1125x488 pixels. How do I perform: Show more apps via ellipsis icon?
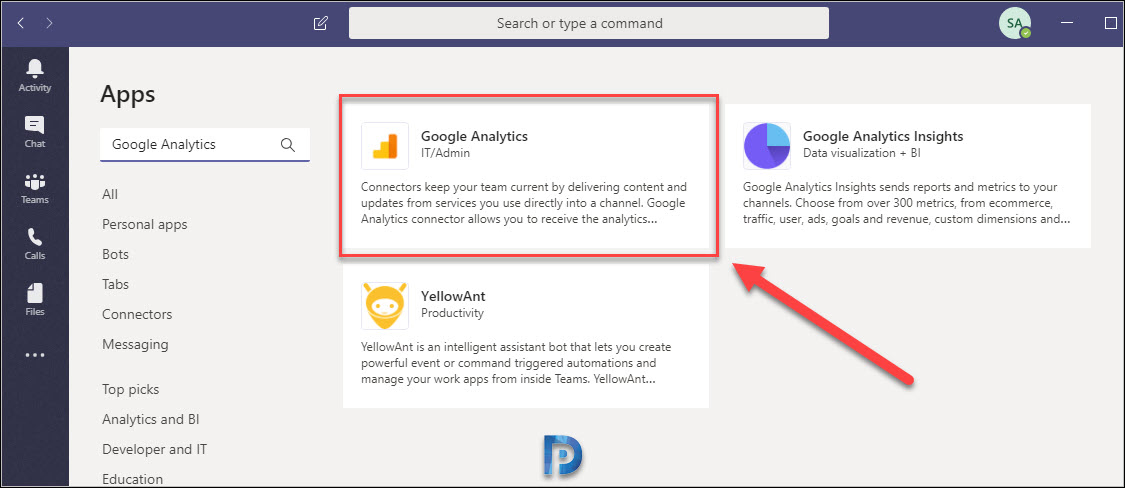tap(34, 355)
